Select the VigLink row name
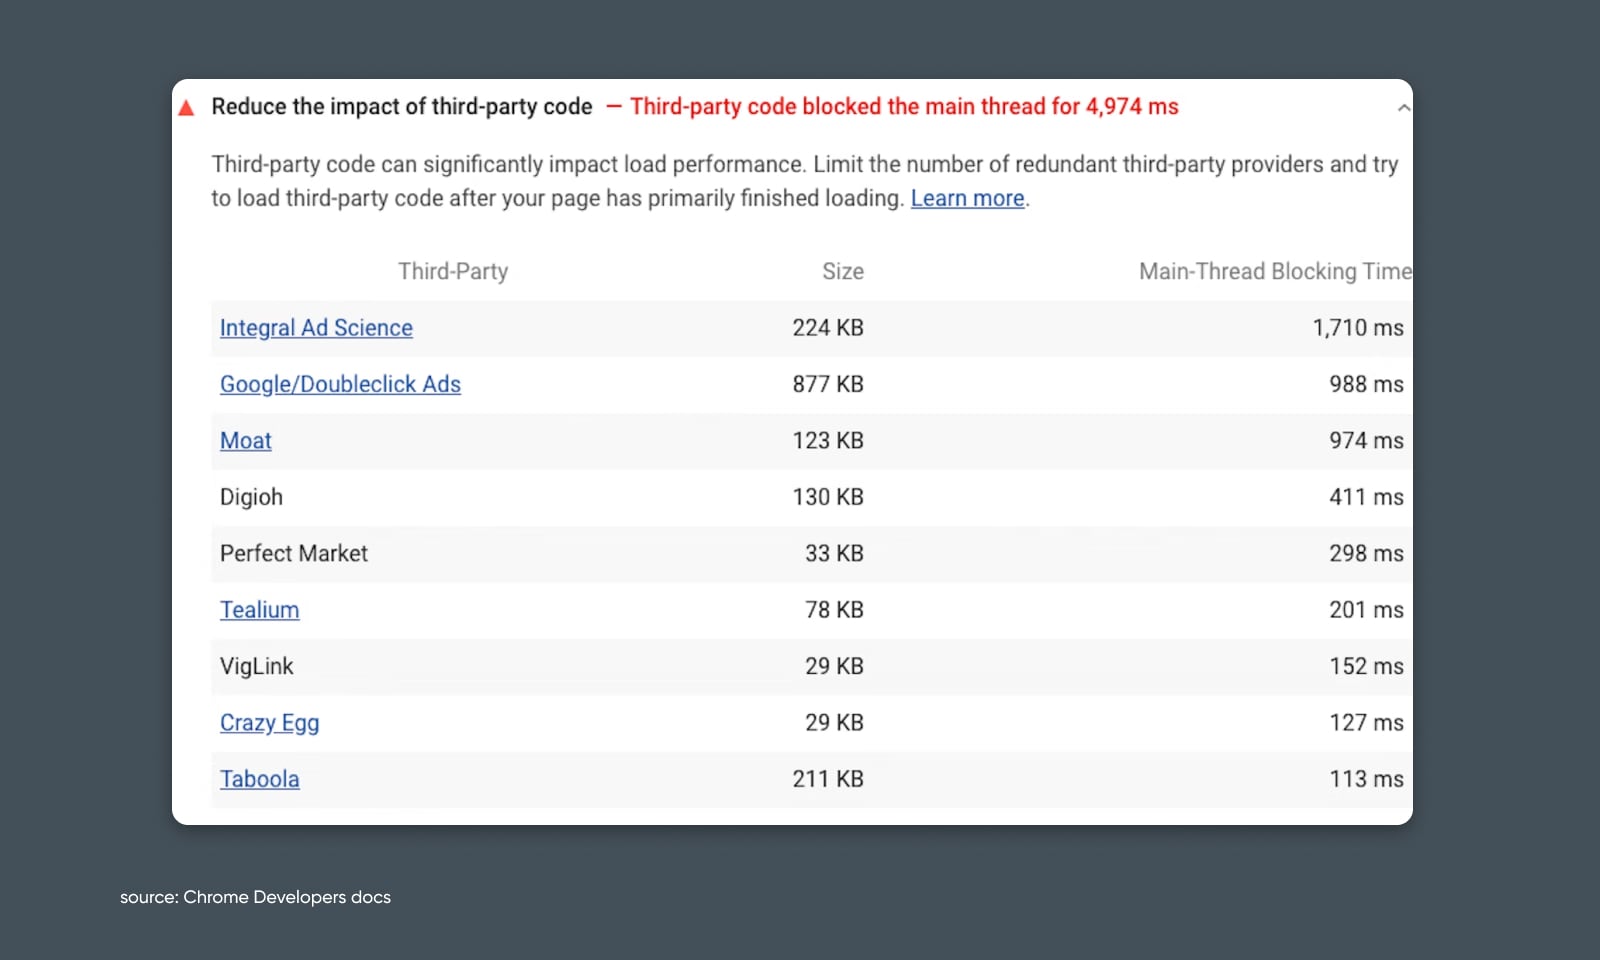This screenshot has height=960, width=1600. pos(257,666)
